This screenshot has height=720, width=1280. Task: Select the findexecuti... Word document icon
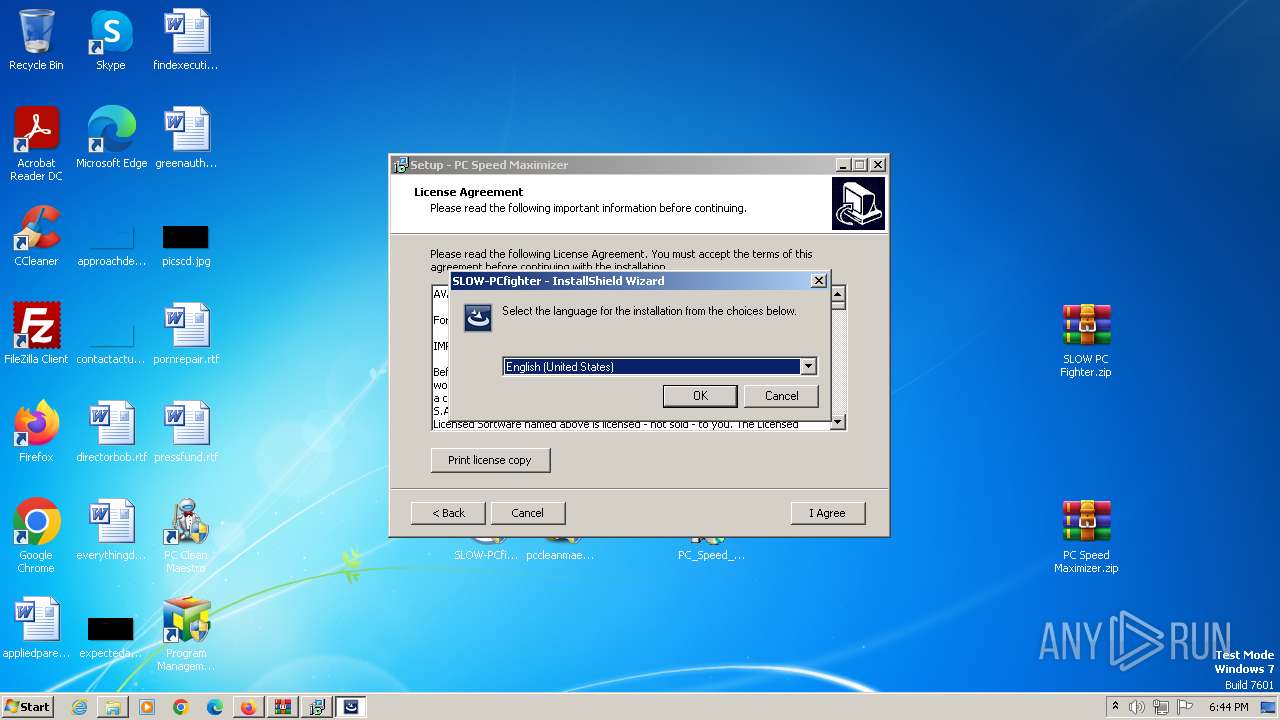pos(186,40)
